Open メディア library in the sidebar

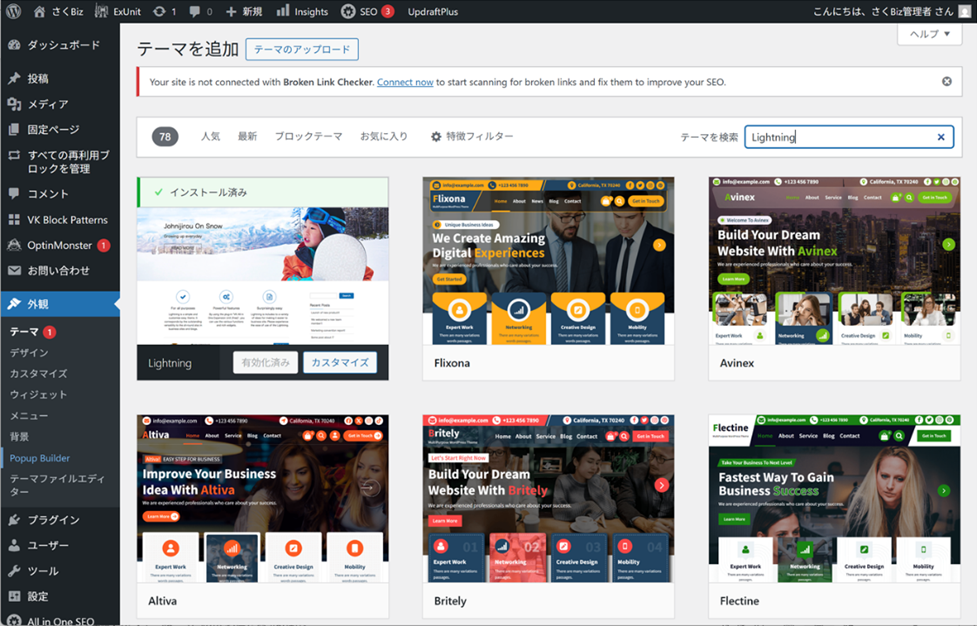60,104
